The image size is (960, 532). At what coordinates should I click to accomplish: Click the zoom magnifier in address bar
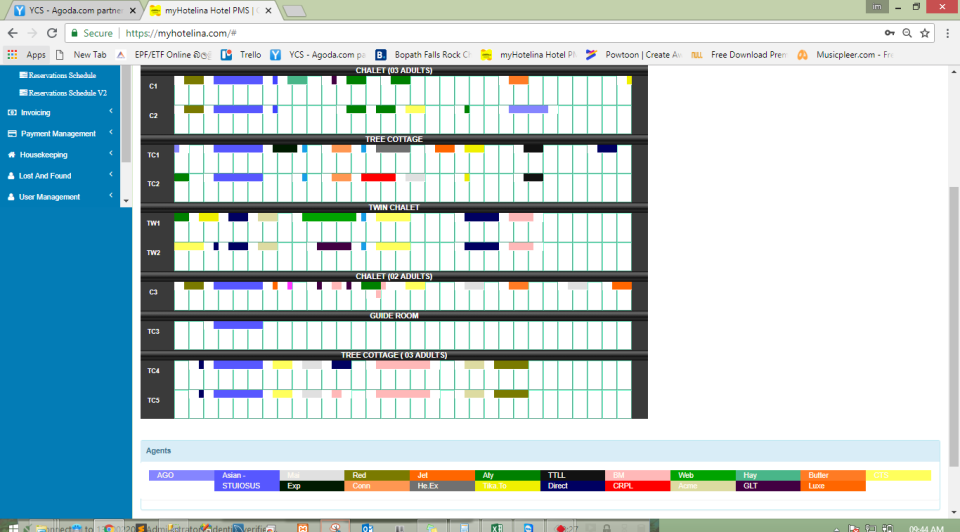point(907,33)
